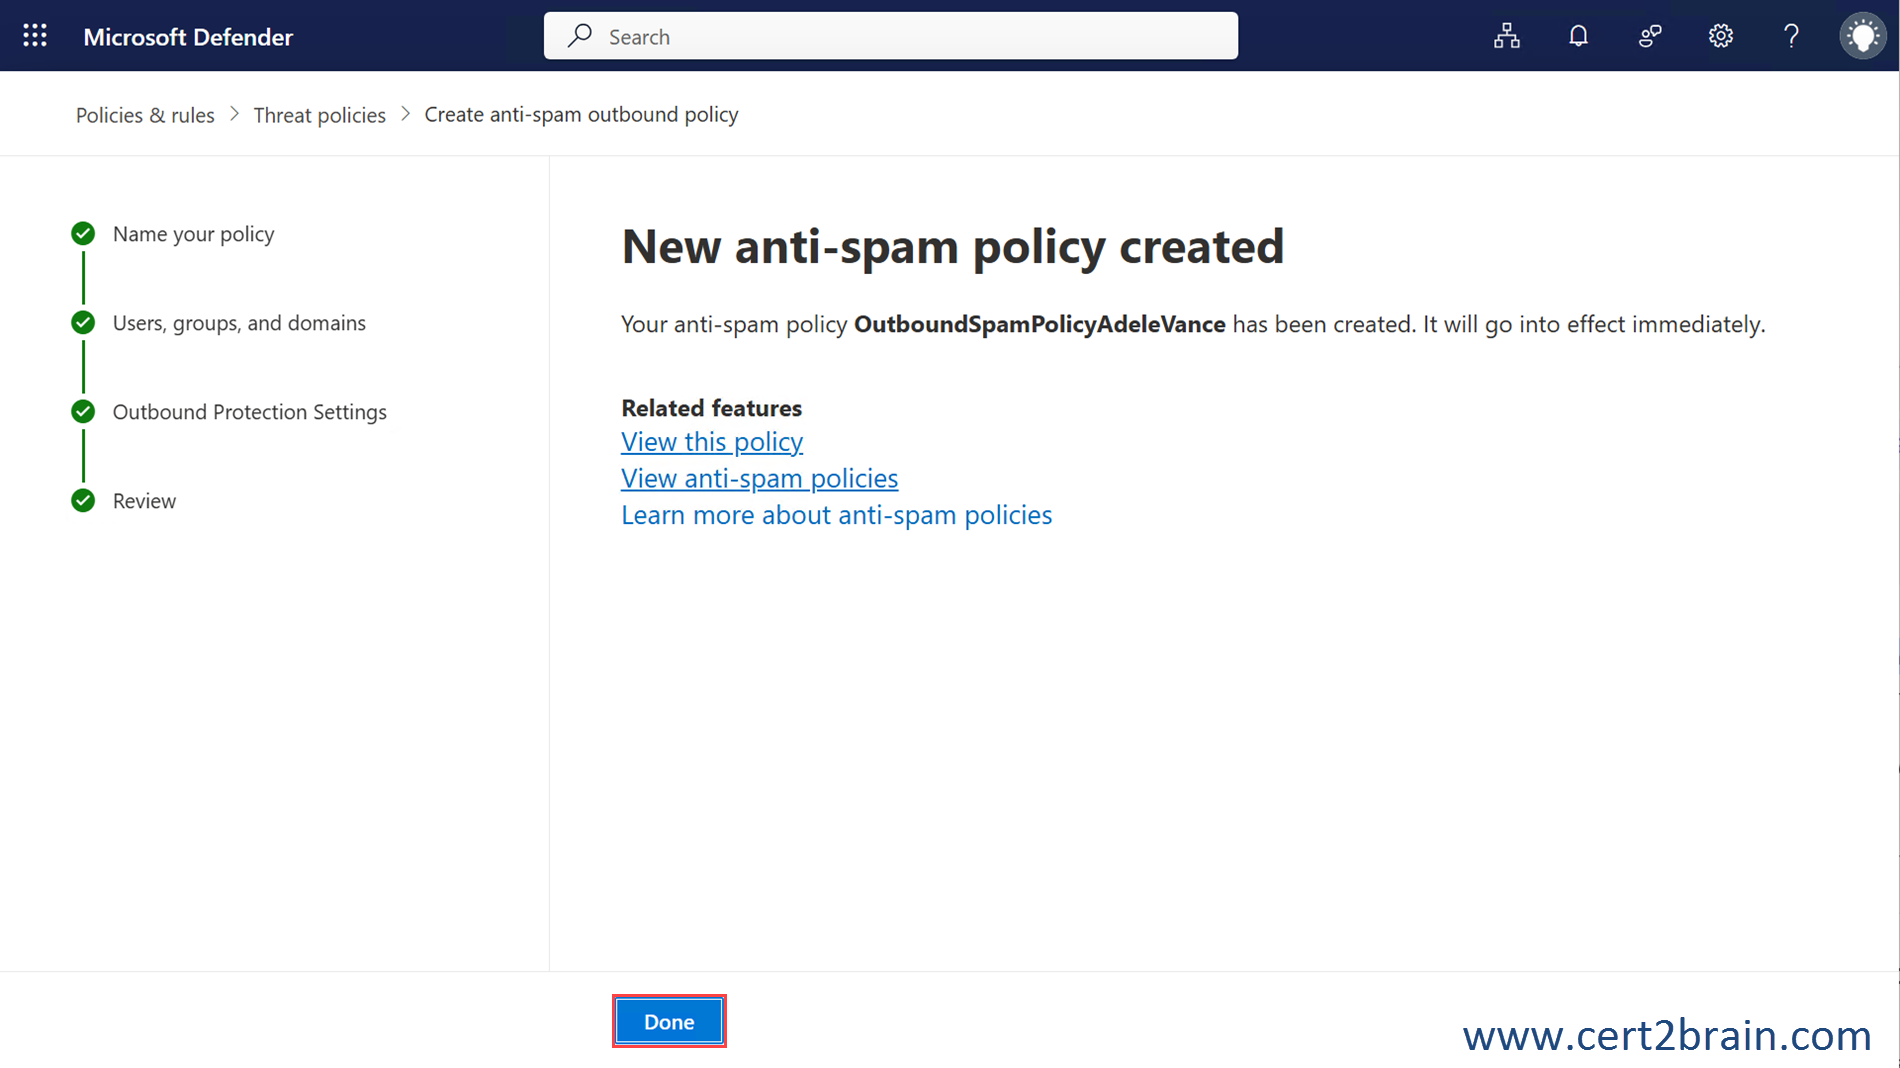Navigate to Threat policies breadcrumb
1900x1068 pixels.
pyautogui.click(x=319, y=115)
